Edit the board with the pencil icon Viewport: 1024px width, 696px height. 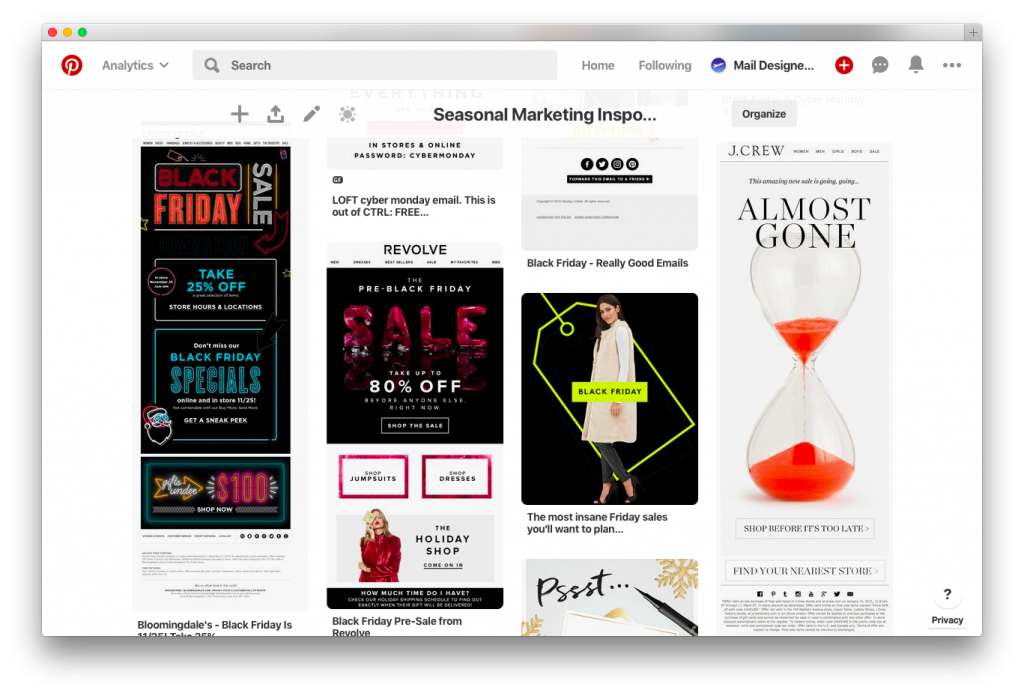pos(312,114)
